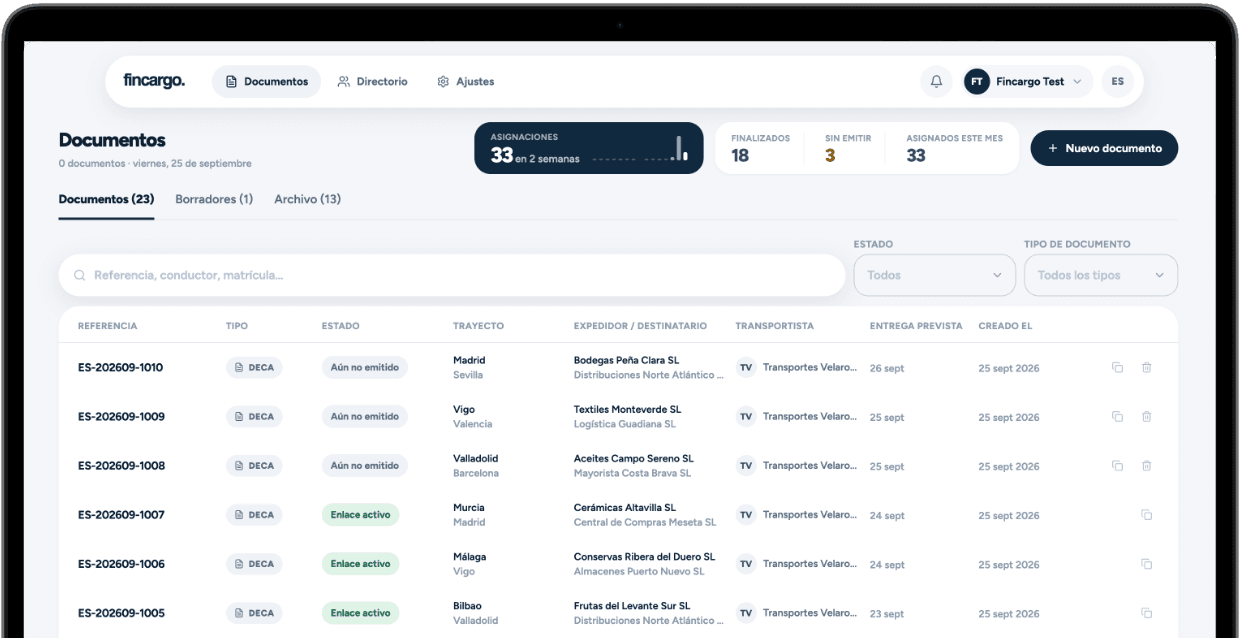Select the Documentos (23) tab

click(106, 199)
